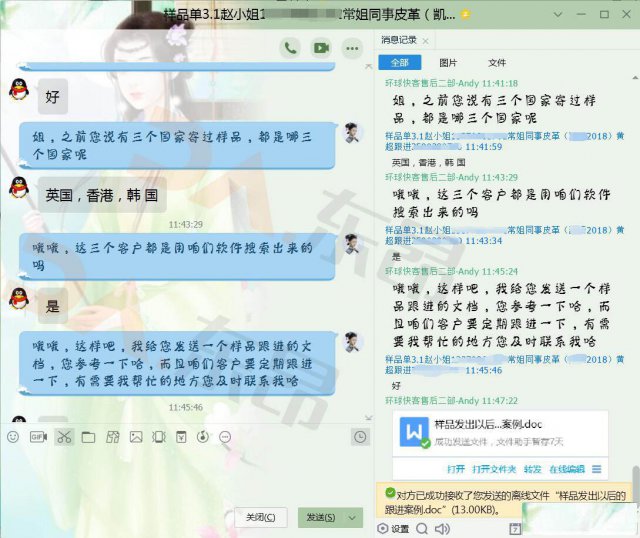This screenshot has height=538, width=640.
Task: Click the 关闭(C) close button
Action: 260,518
